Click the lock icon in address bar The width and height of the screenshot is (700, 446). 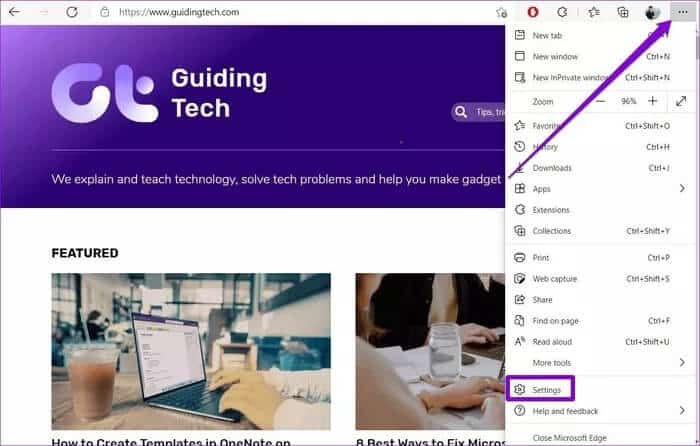point(104,12)
